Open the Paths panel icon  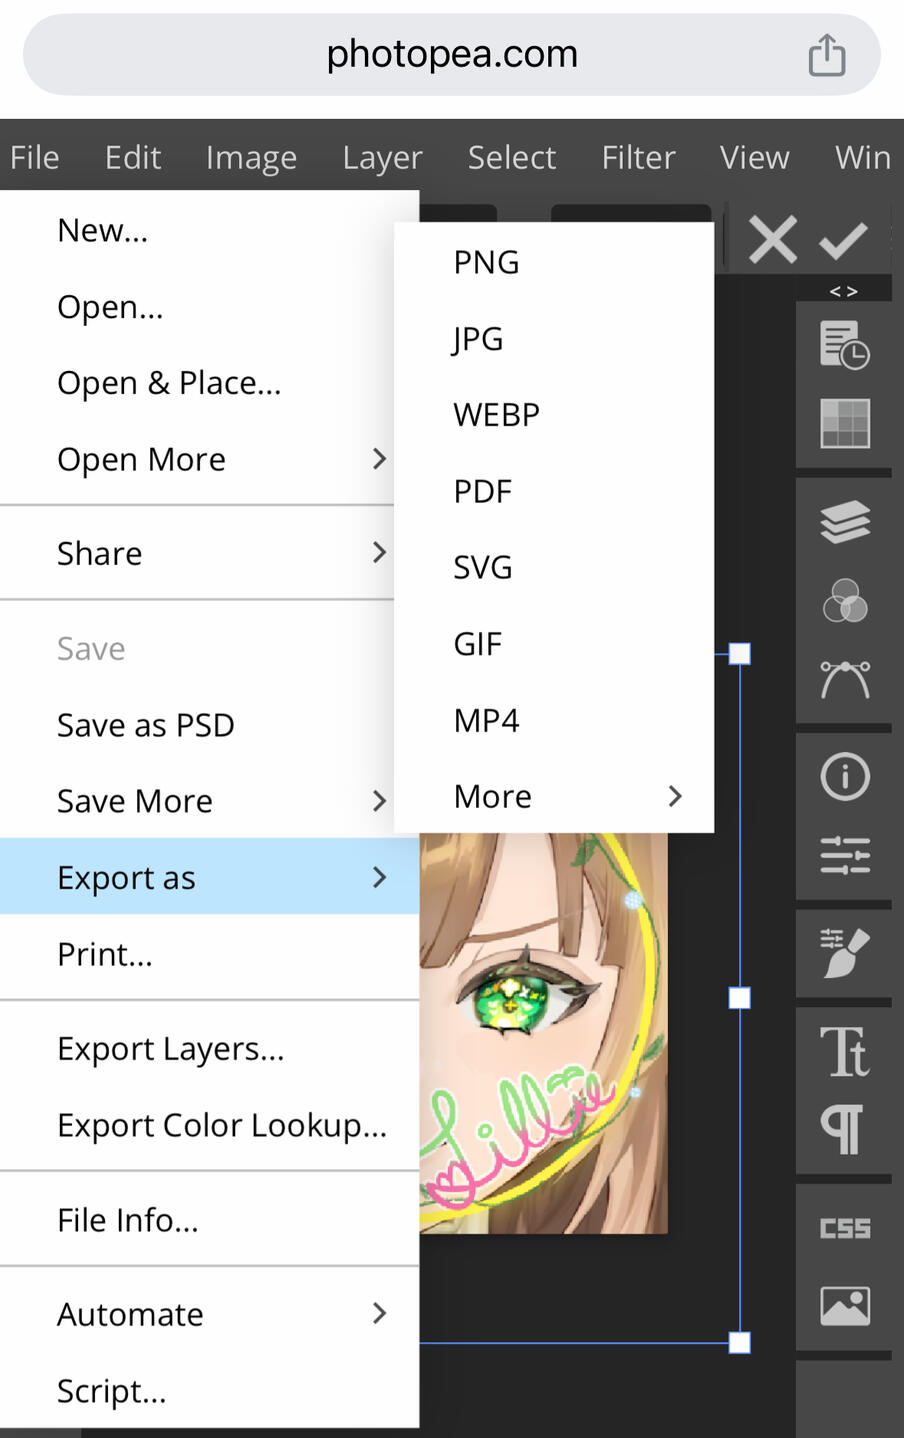845,679
